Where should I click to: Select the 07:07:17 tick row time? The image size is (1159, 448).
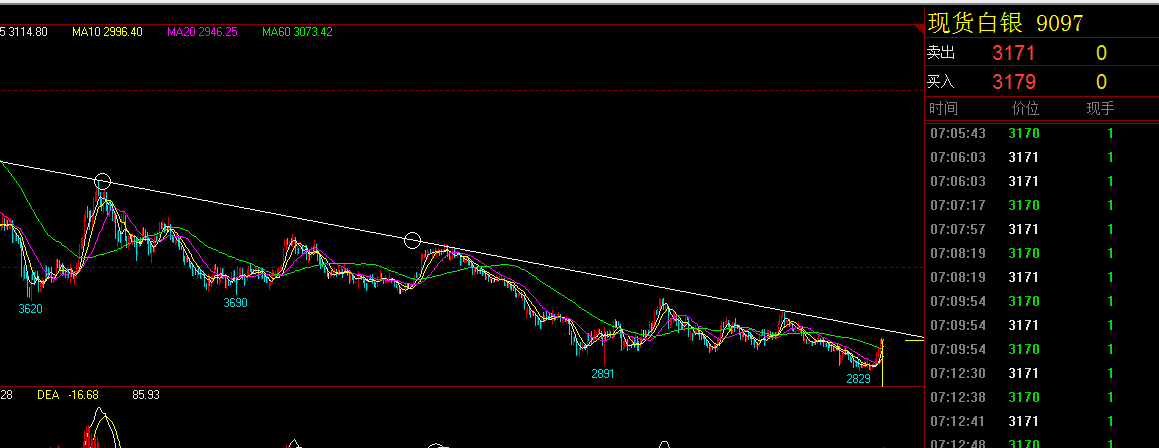point(957,205)
